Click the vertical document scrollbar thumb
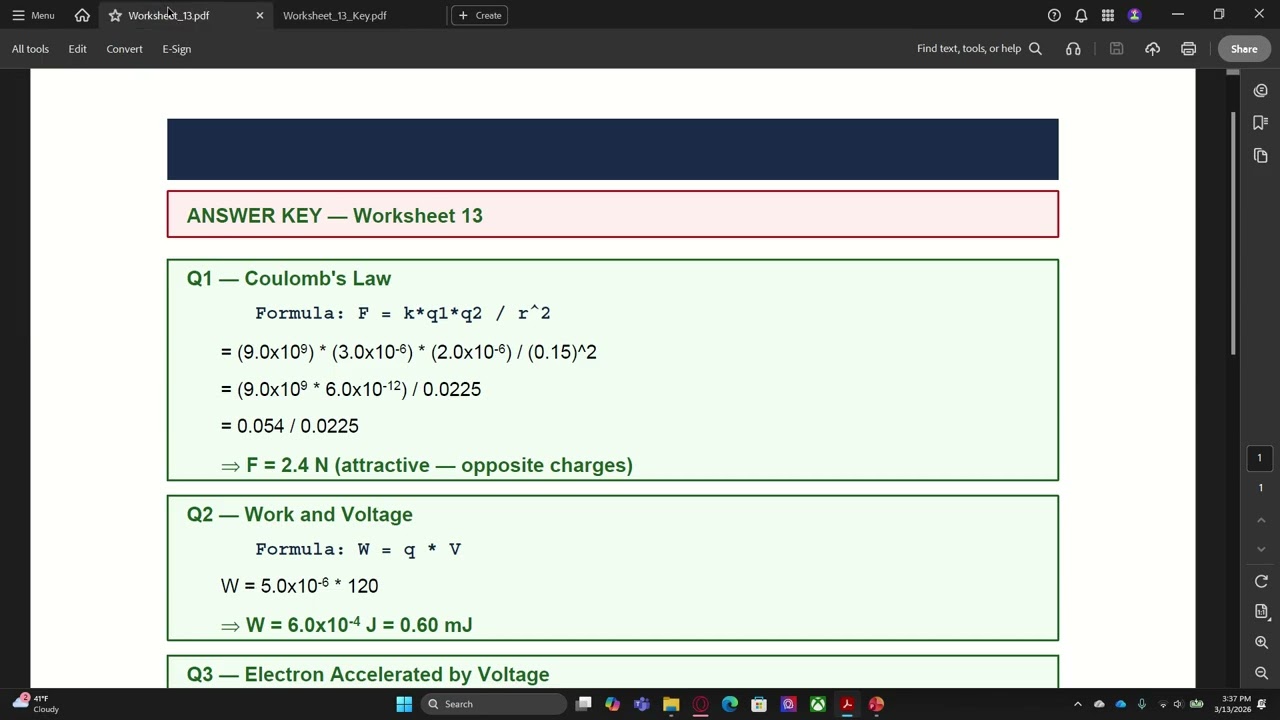Image resolution: width=1280 pixels, height=720 pixels. coord(1233,232)
